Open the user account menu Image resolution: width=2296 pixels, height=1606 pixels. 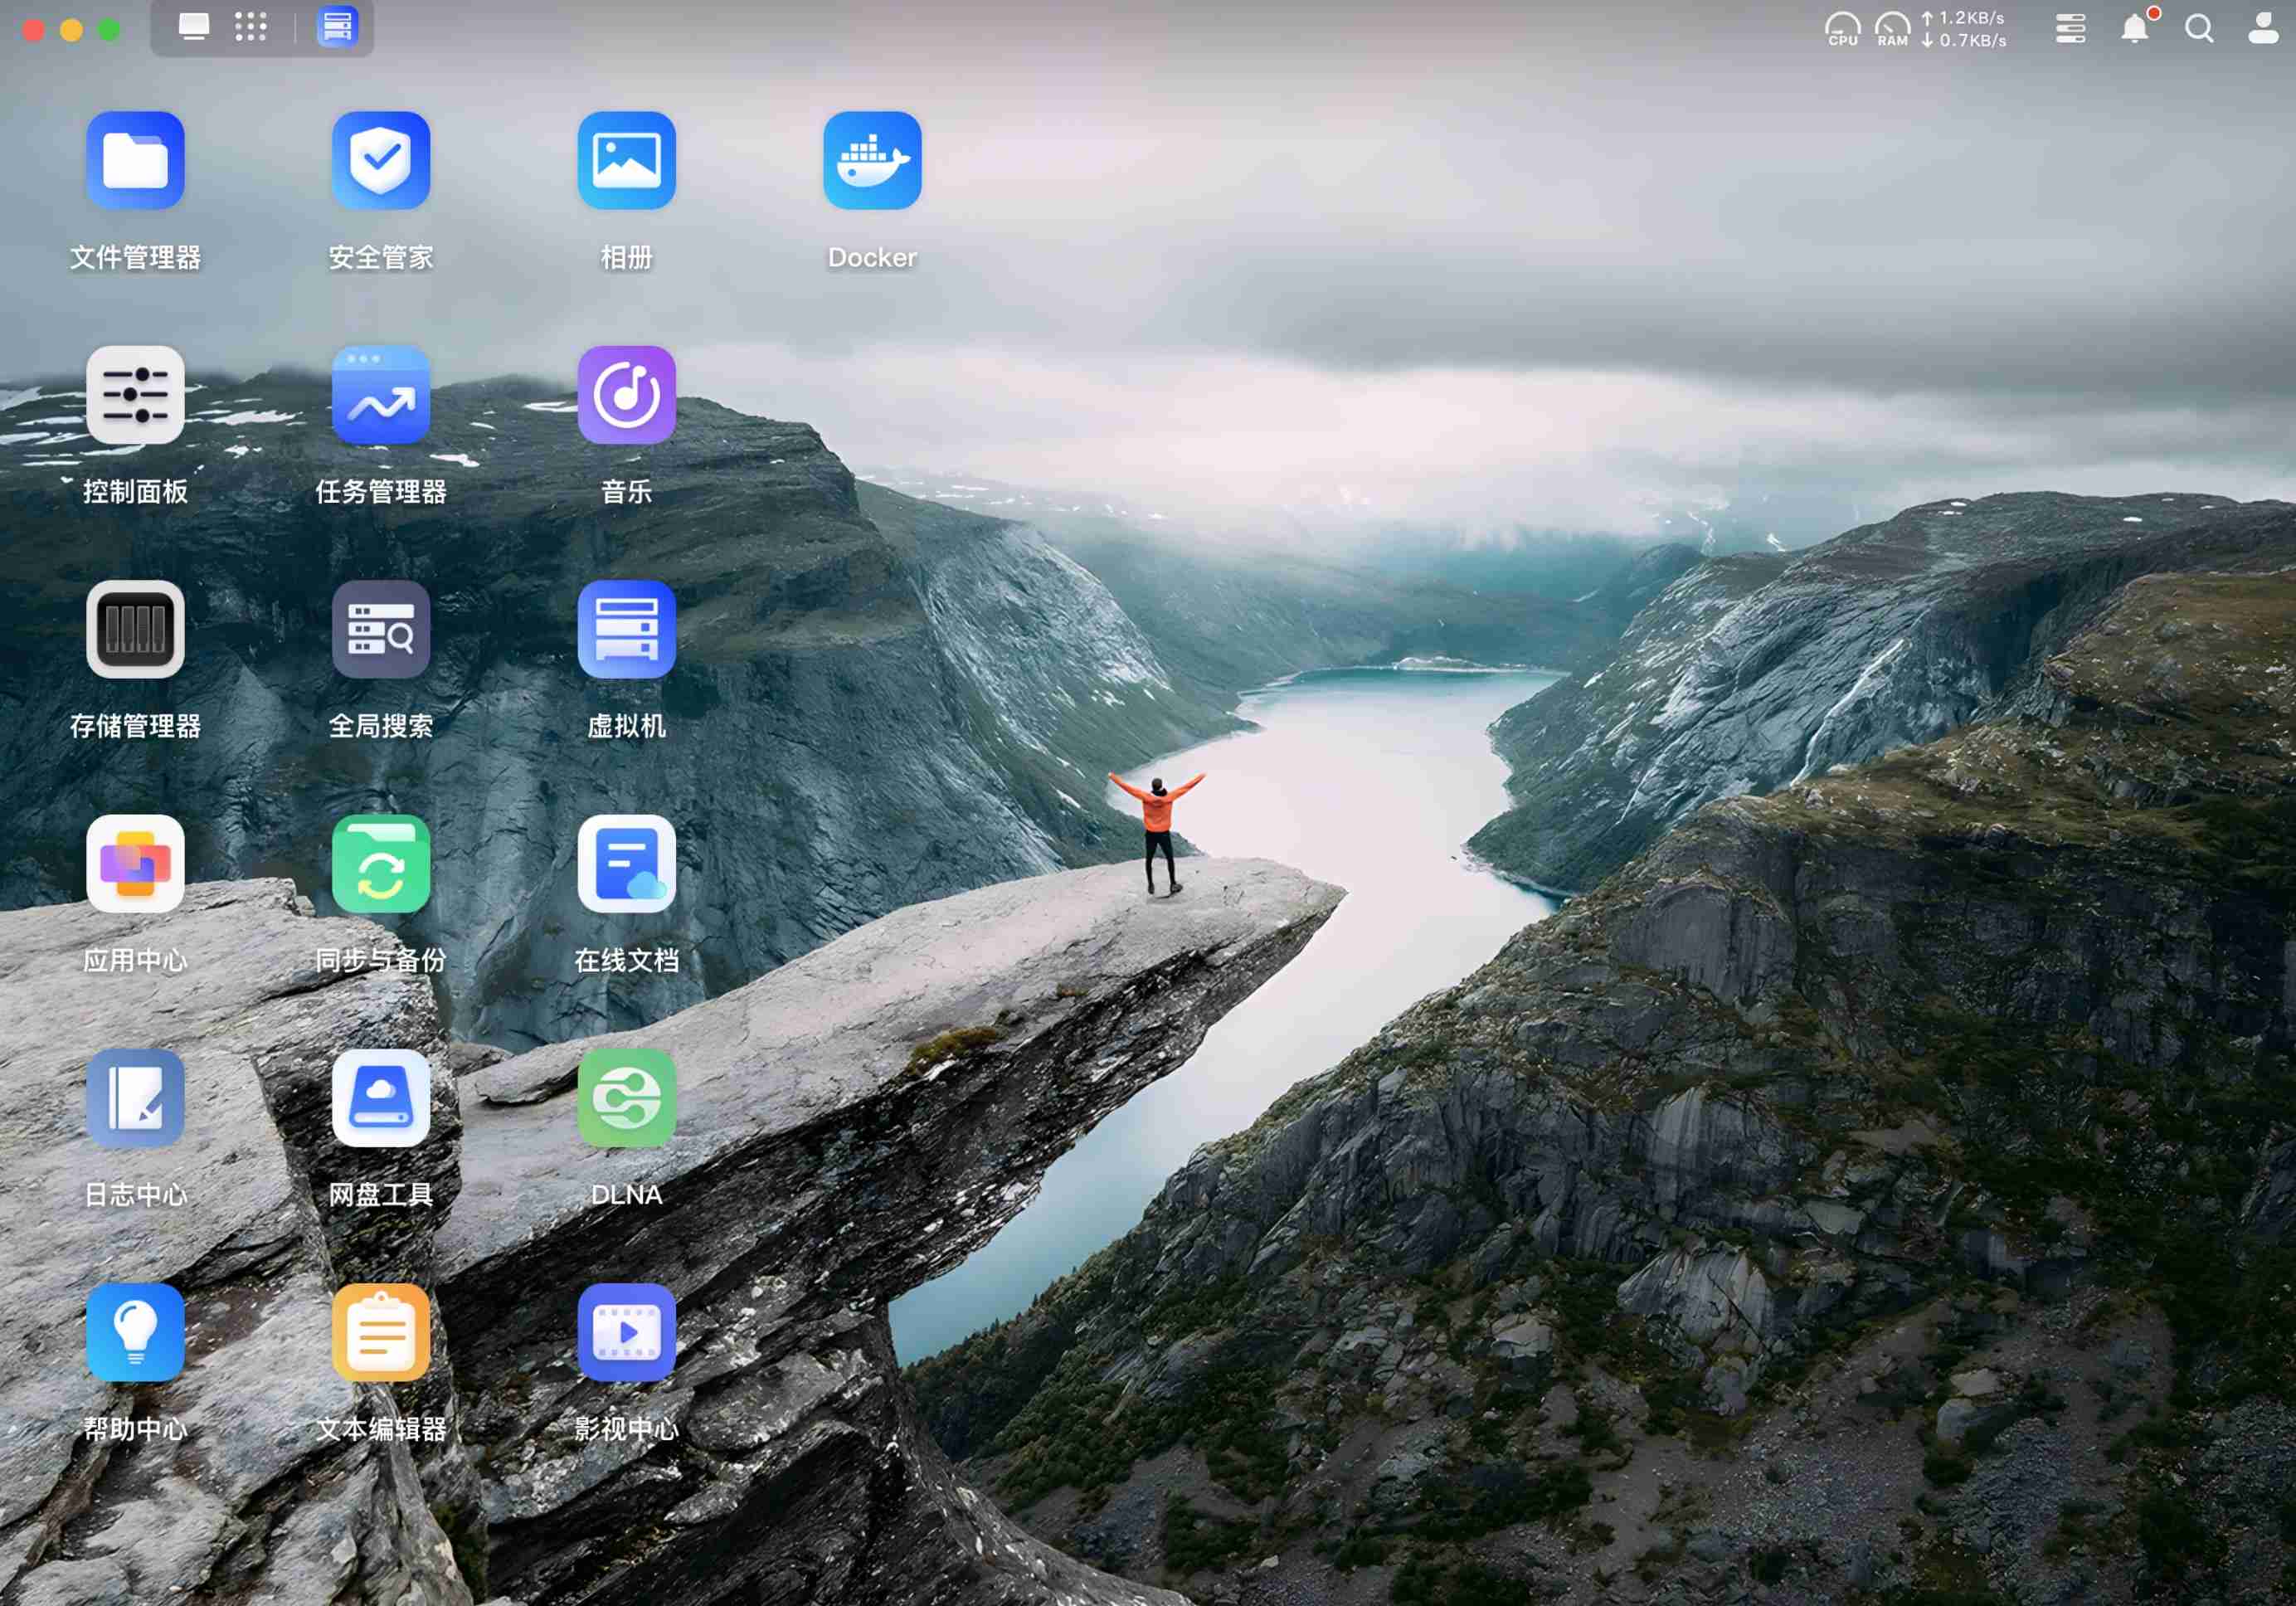point(2263,28)
